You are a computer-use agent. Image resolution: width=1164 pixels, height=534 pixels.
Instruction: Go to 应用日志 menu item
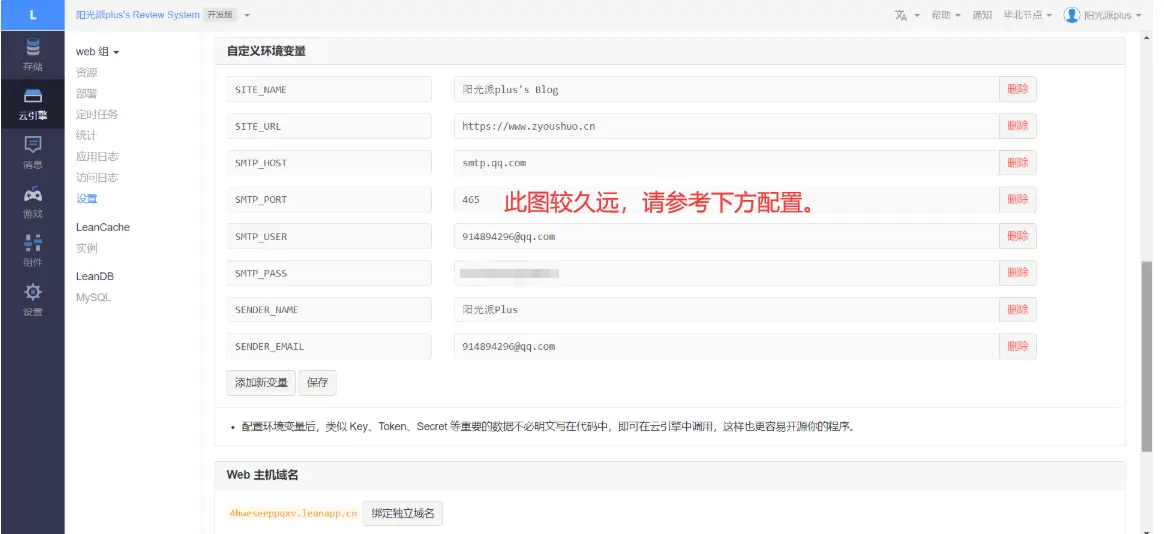(97, 156)
